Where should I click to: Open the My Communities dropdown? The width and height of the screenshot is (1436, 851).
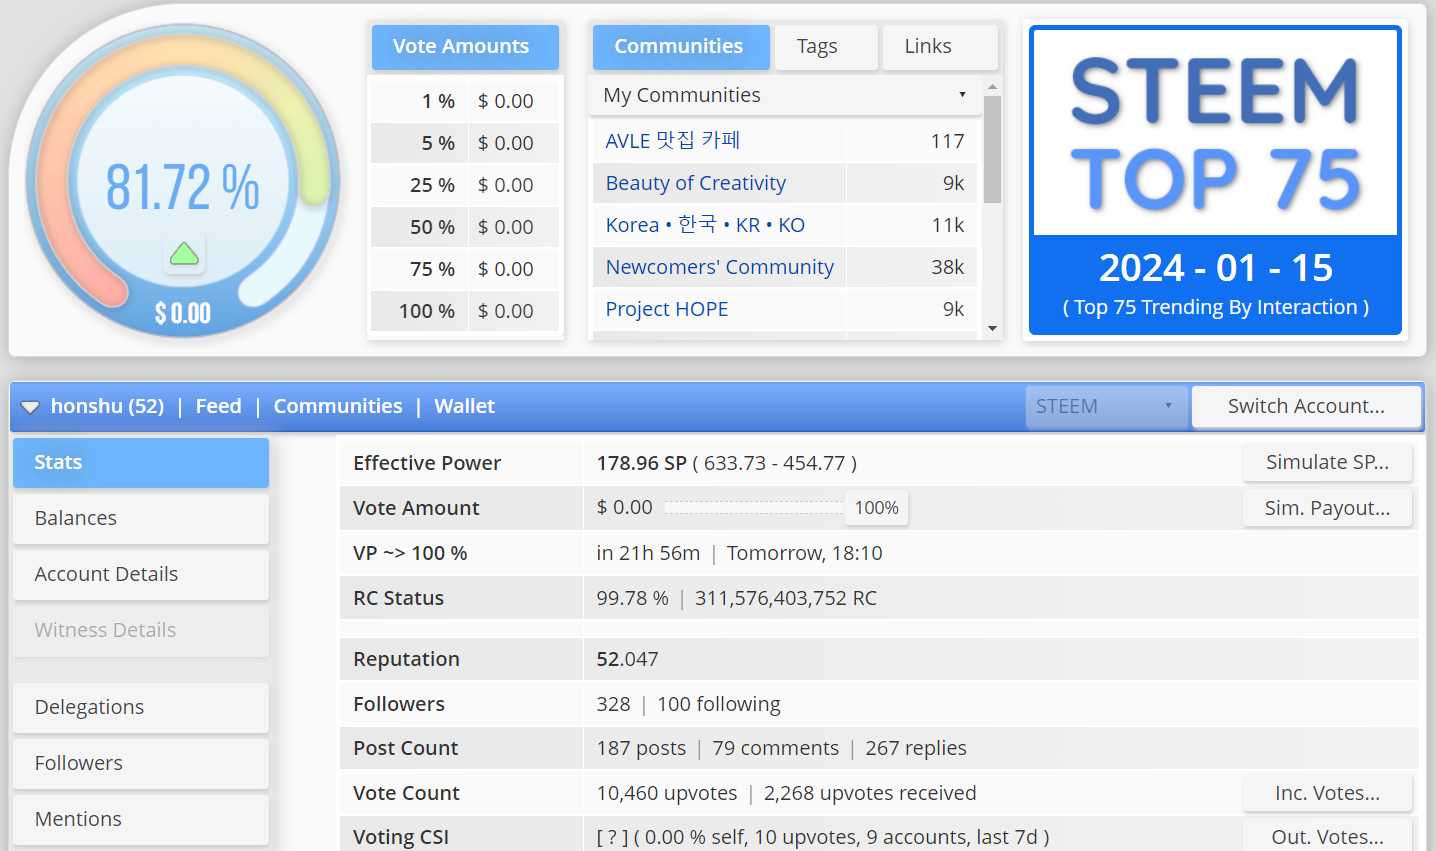(785, 95)
